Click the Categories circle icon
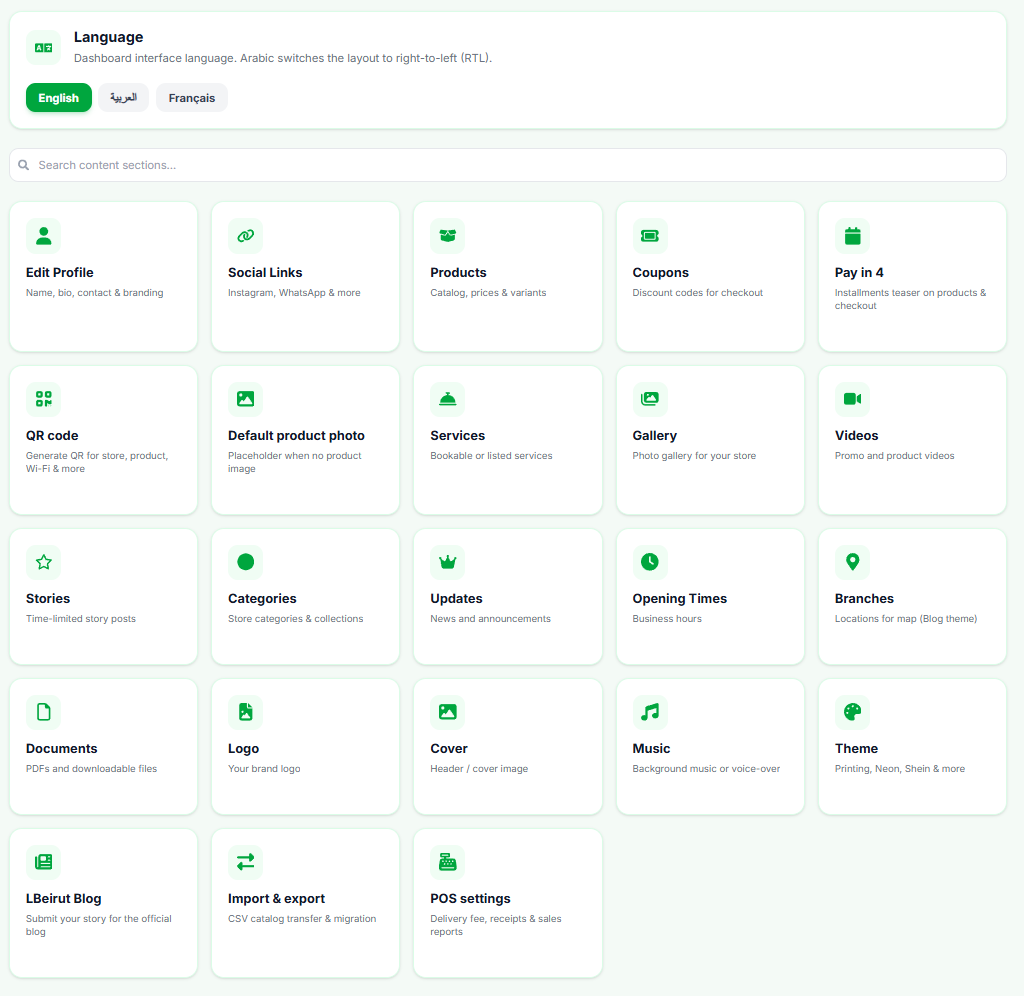 [x=246, y=562]
